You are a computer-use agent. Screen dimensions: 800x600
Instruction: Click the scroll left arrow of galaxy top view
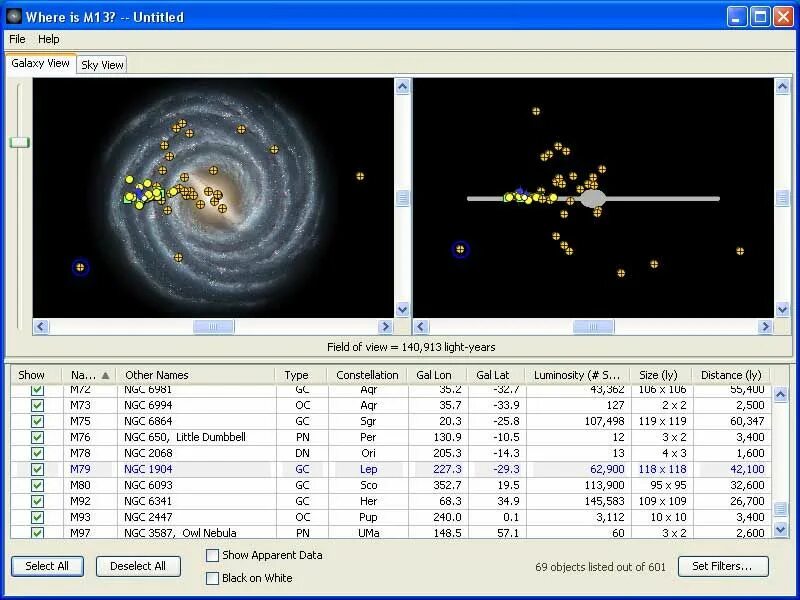coord(41,327)
